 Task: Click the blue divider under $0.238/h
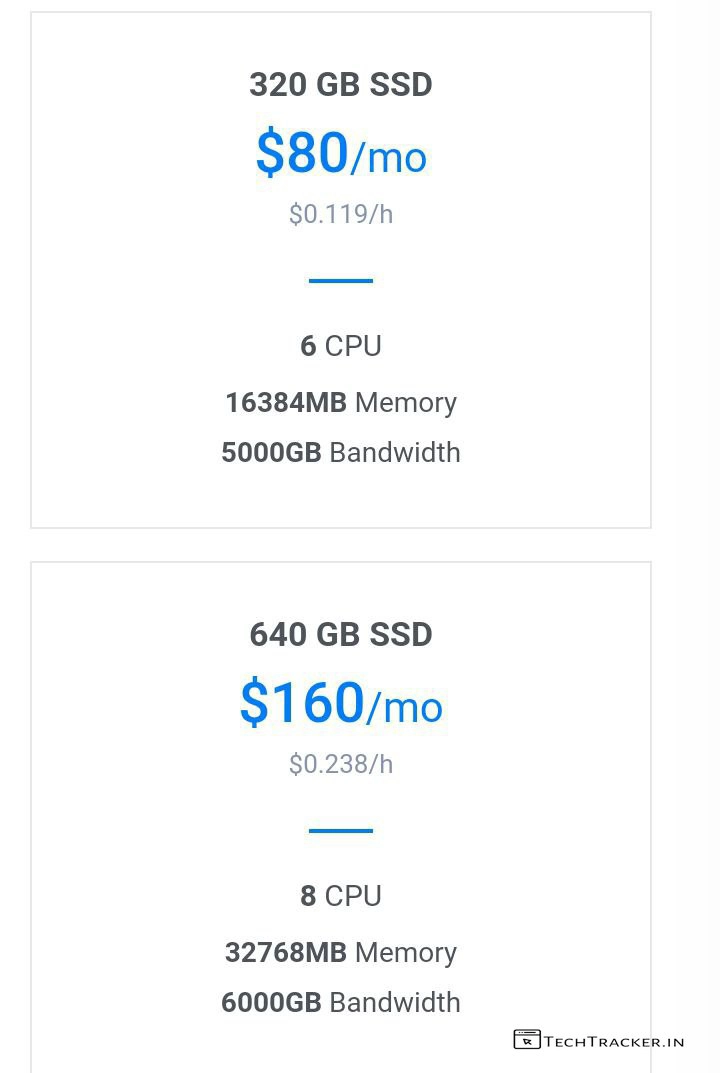pos(341,830)
